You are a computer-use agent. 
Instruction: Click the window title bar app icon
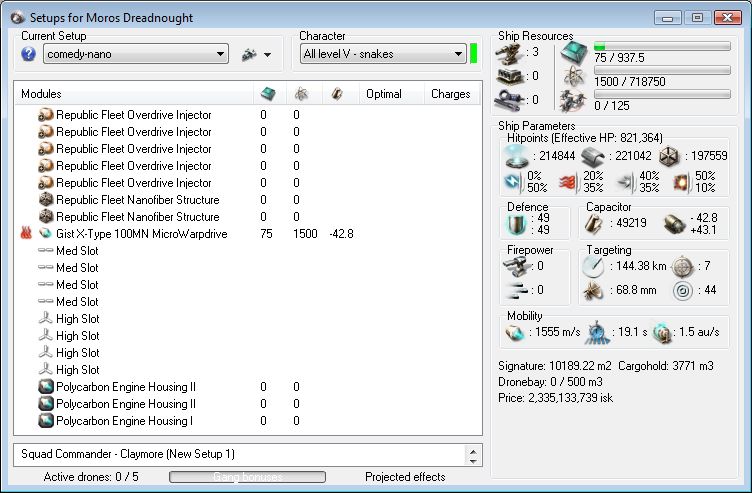18,18
